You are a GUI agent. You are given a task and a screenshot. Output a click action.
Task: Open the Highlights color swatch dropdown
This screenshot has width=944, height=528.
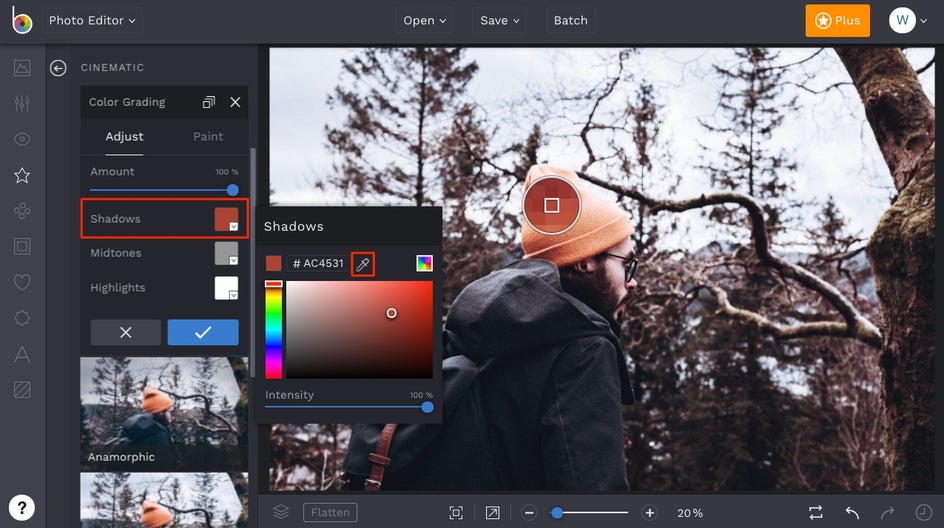pos(226,288)
